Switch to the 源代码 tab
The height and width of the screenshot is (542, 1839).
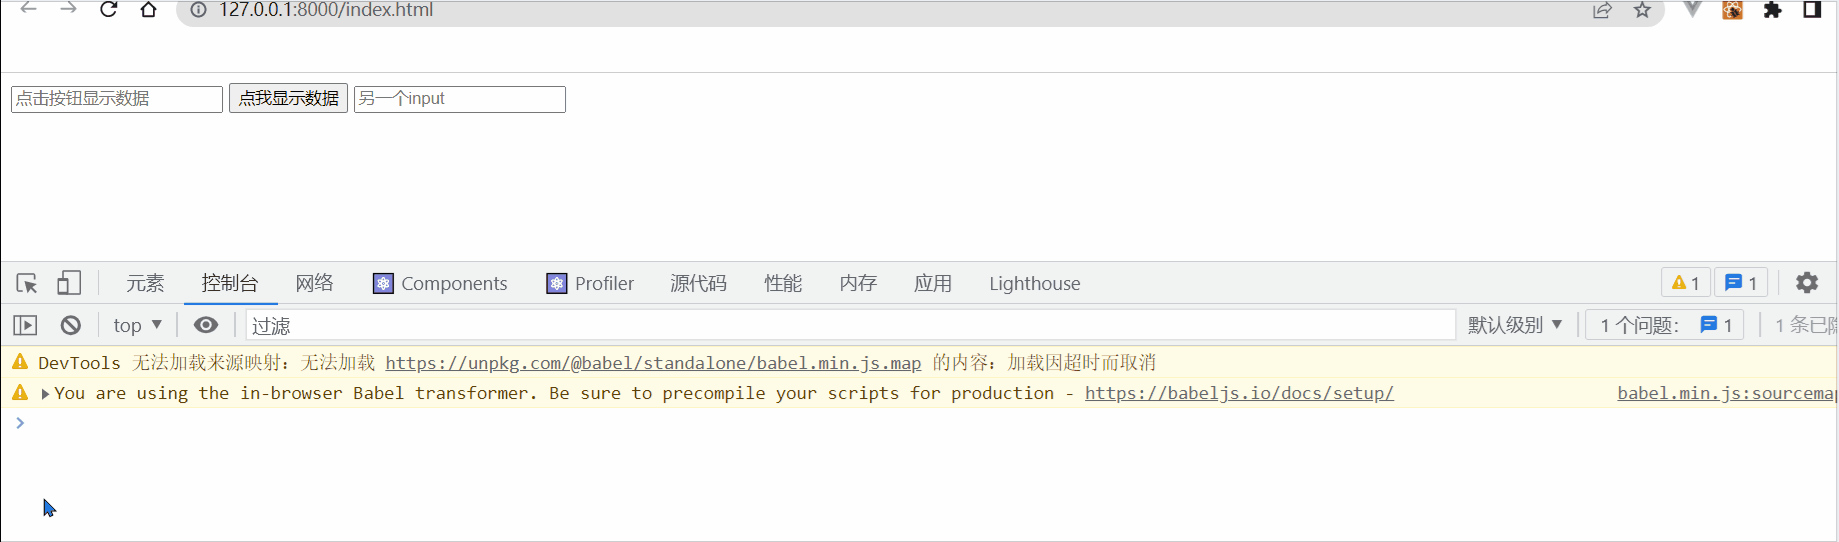(698, 283)
